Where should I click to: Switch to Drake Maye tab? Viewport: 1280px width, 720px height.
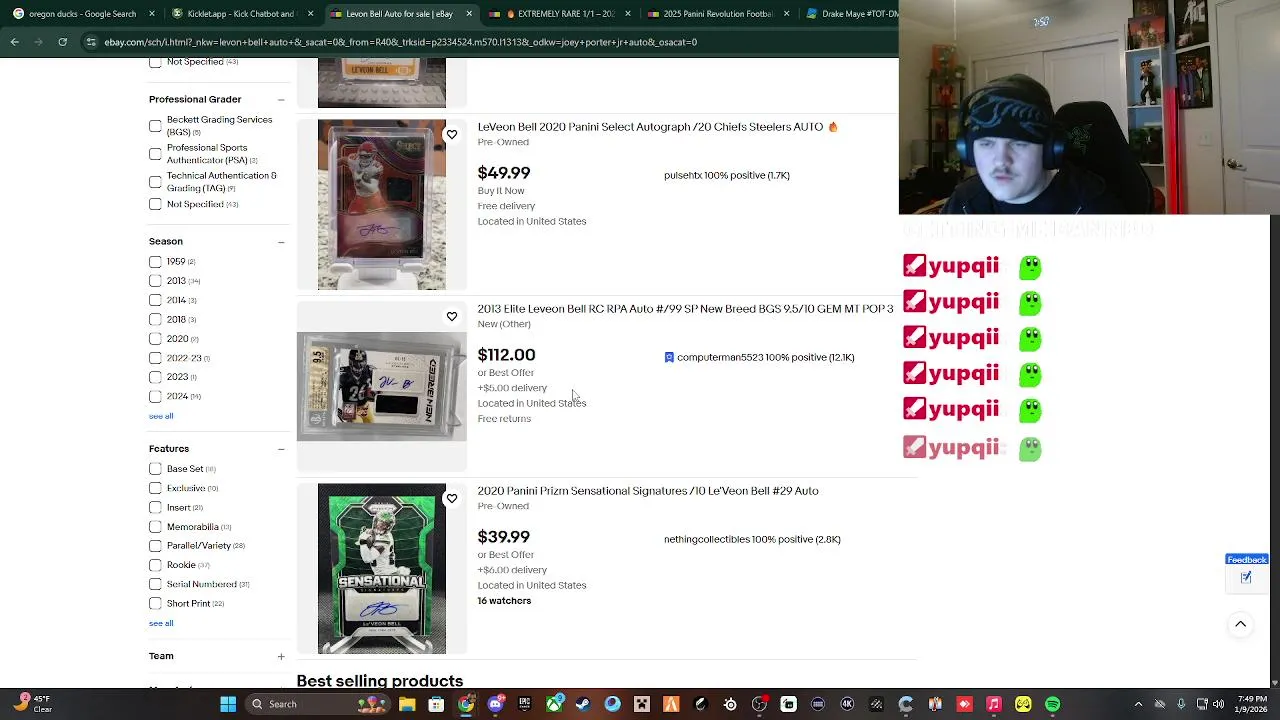click(x=850, y=14)
